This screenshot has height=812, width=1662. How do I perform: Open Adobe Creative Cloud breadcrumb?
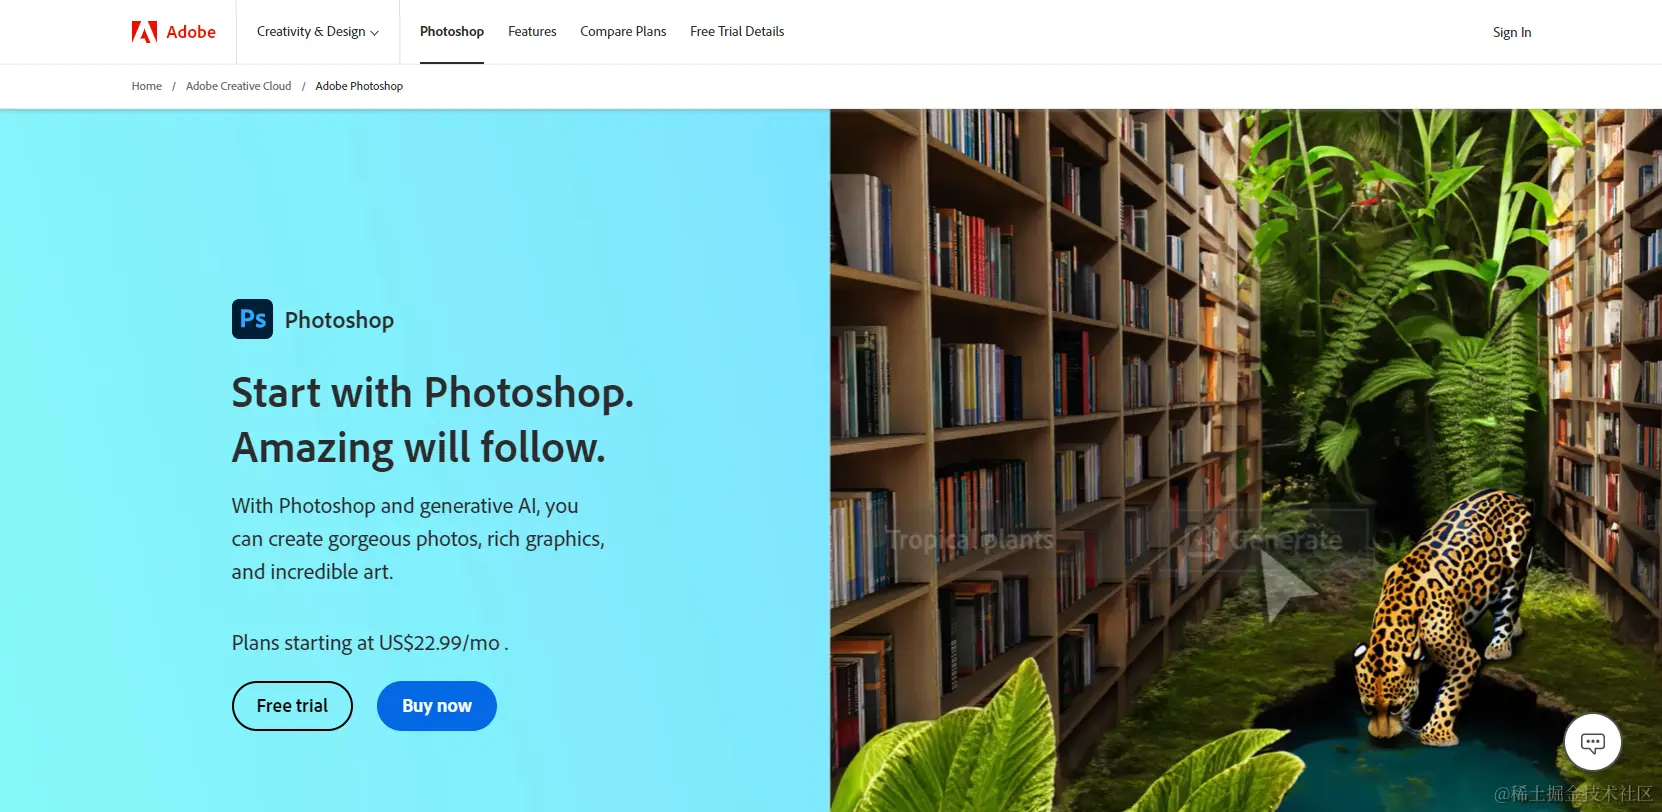(239, 86)
